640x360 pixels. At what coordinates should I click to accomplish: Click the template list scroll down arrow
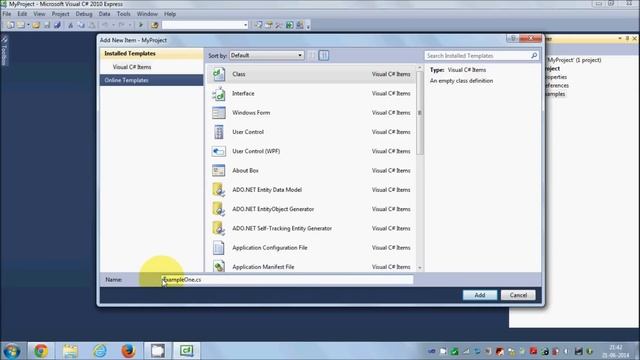[420, 268]
